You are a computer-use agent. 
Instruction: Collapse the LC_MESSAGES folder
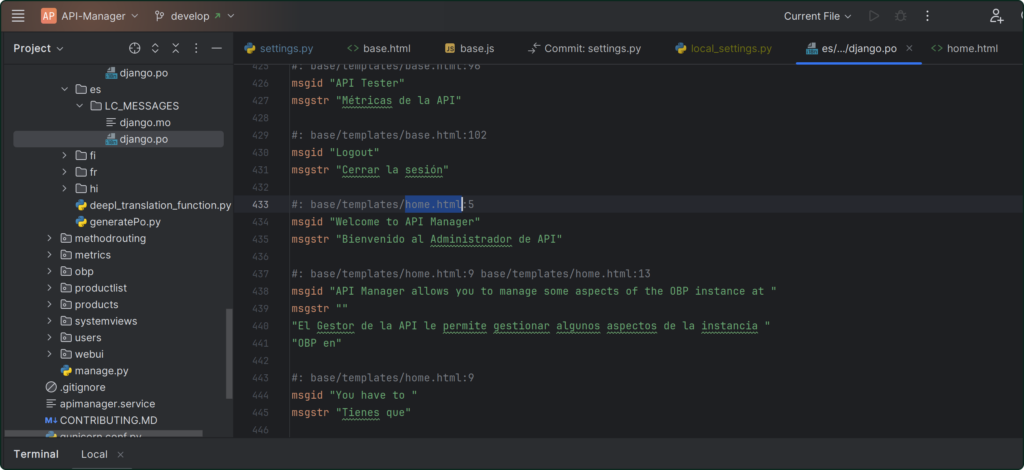[80, 106]
